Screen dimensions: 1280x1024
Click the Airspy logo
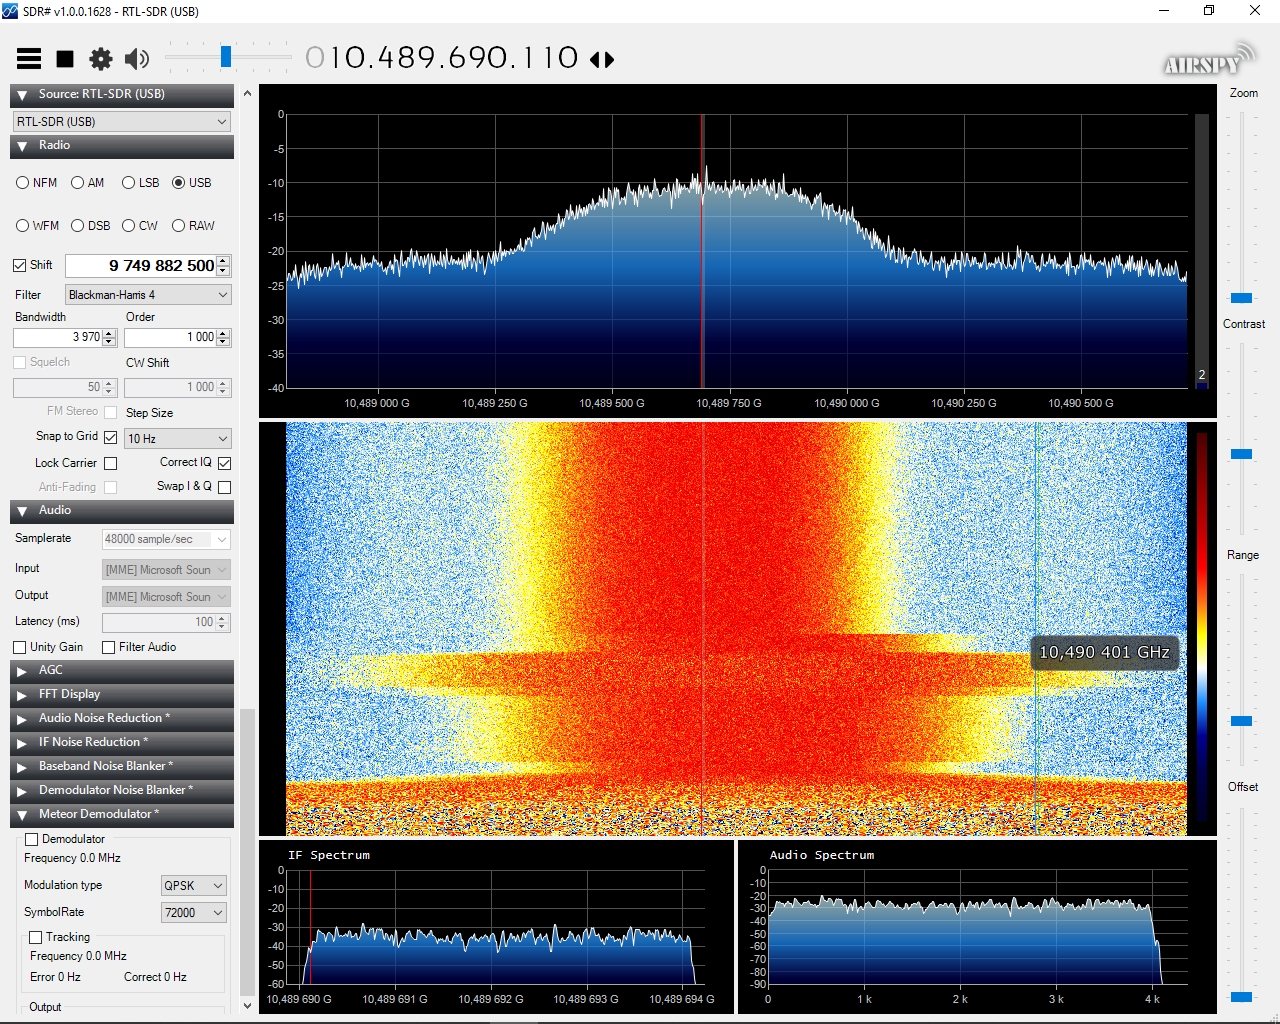1208,60
